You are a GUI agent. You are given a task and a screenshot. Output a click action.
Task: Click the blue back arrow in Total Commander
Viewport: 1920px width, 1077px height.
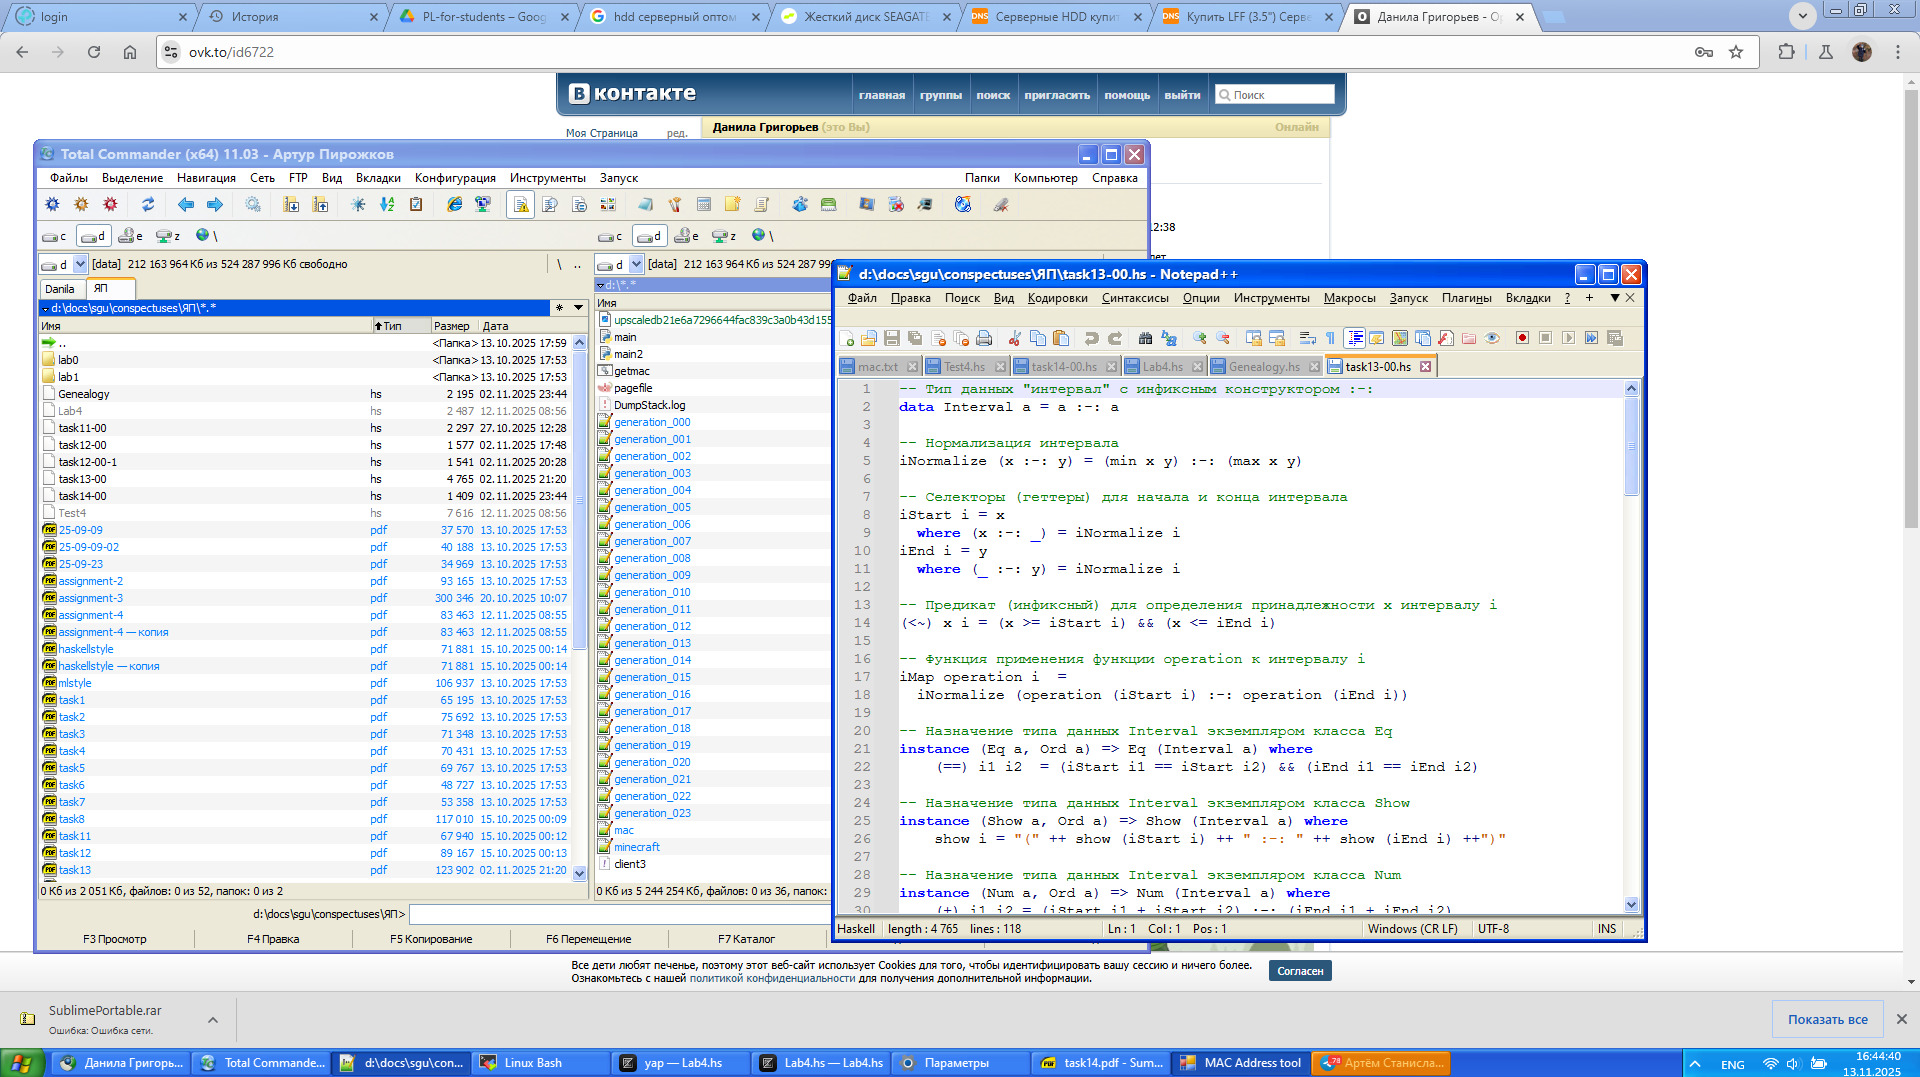click(x=186, y=205)
